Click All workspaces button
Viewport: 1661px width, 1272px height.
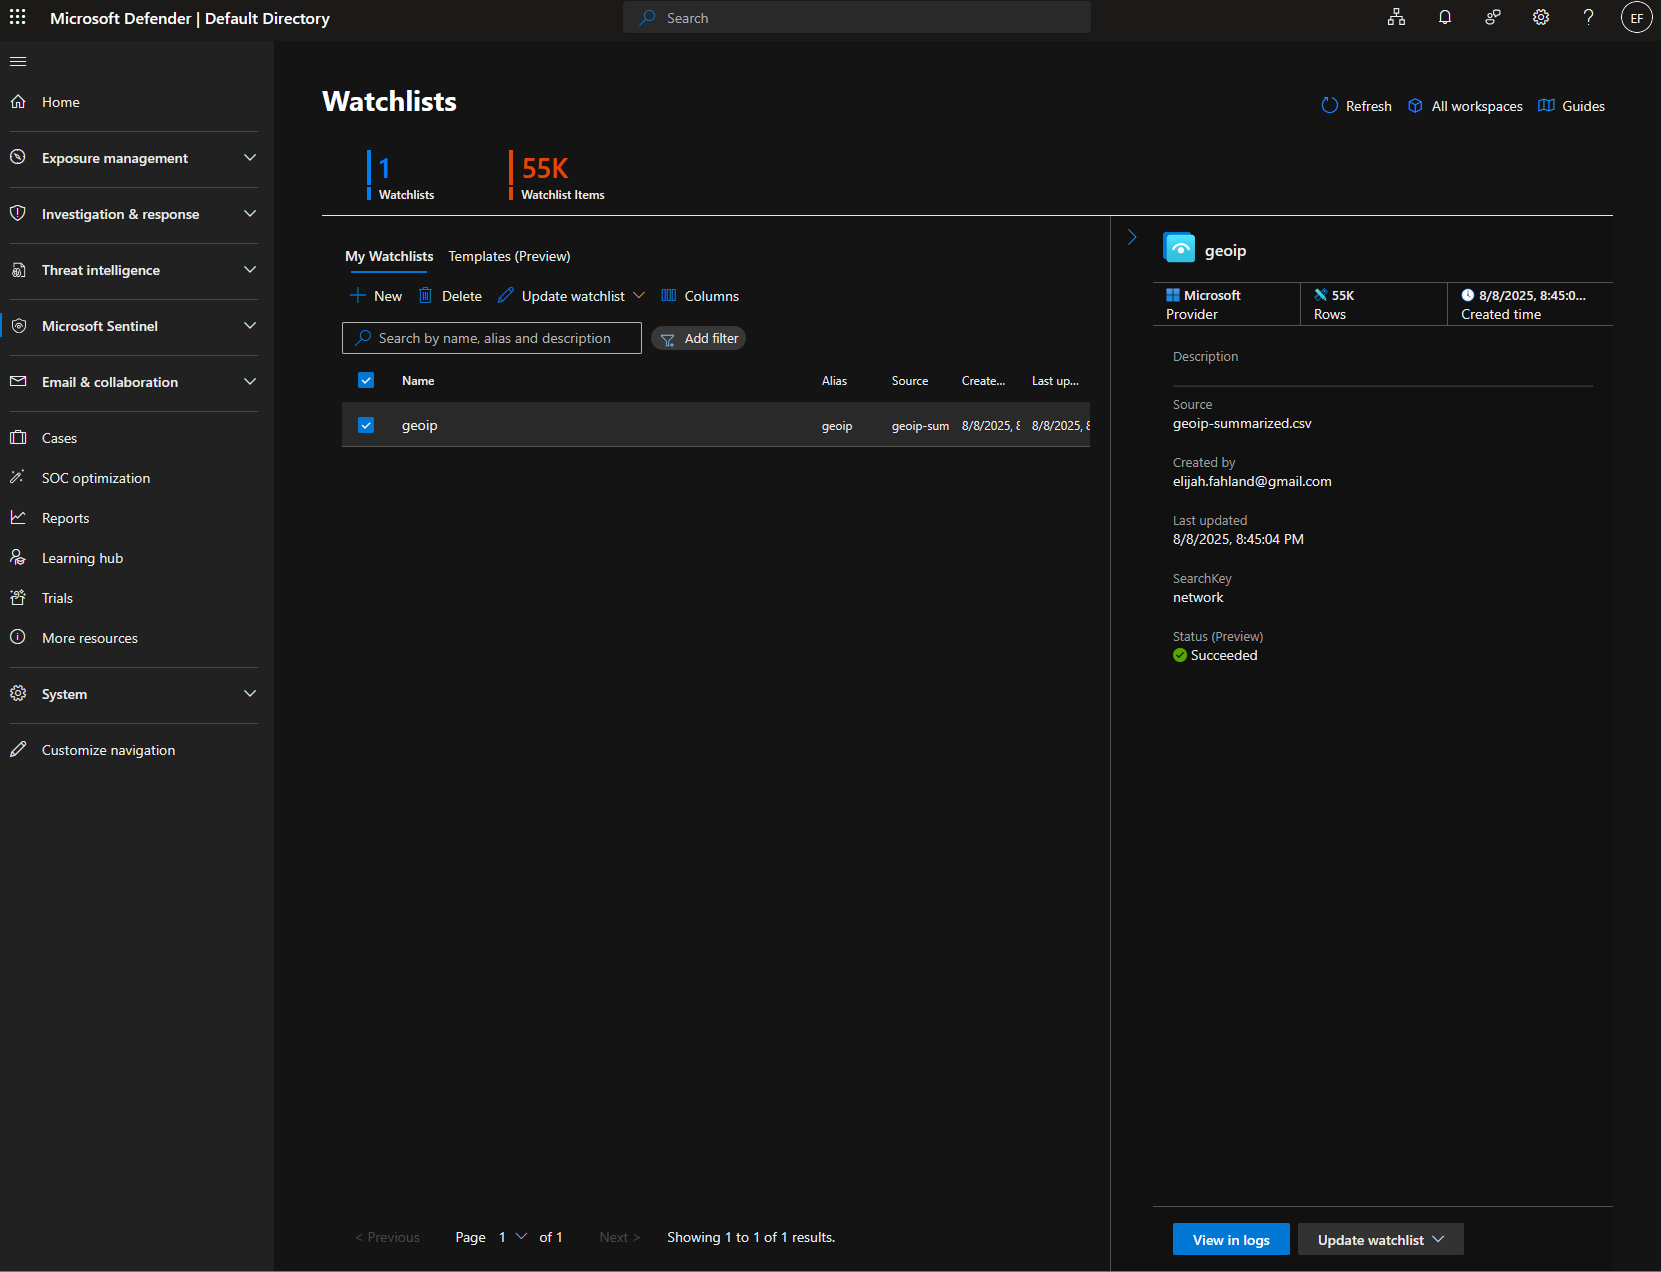[1465, 106]
